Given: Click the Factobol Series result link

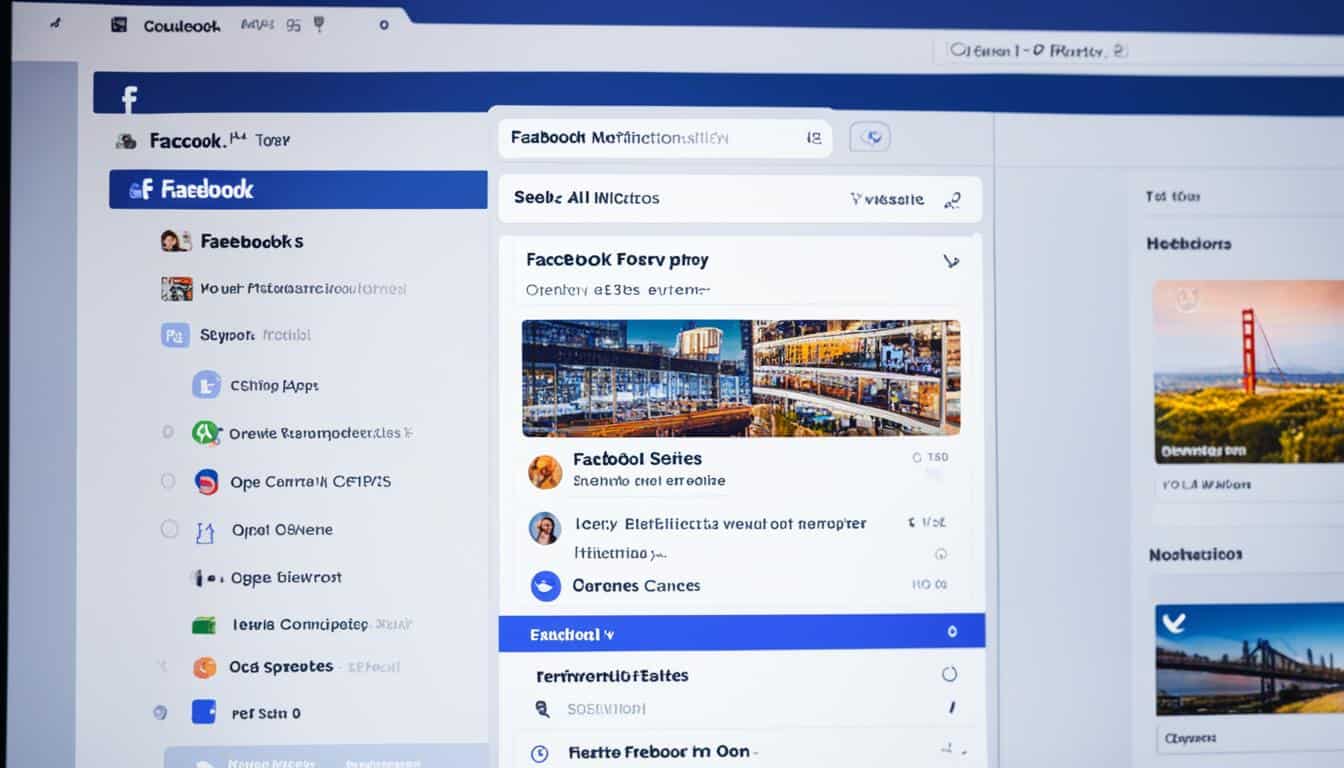Looking at the screenshot, I should point(638,458).
